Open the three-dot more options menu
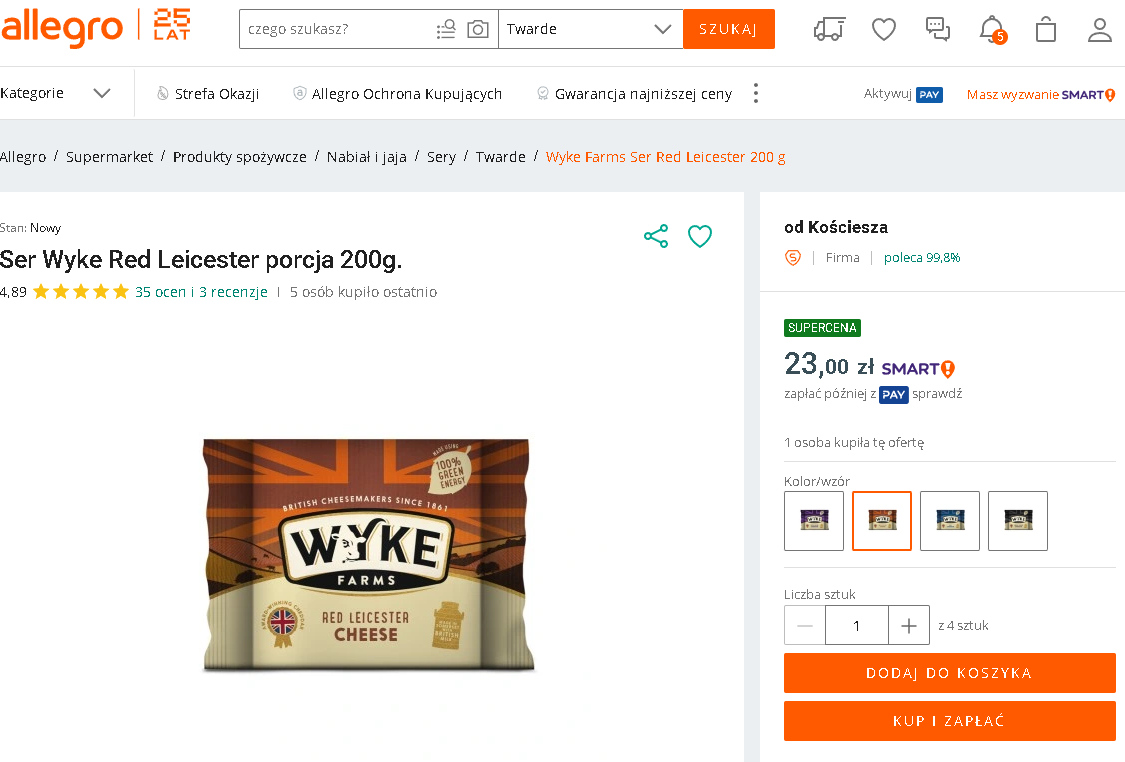This screenshot has width=1125, height=762. (x=756, y=93)
